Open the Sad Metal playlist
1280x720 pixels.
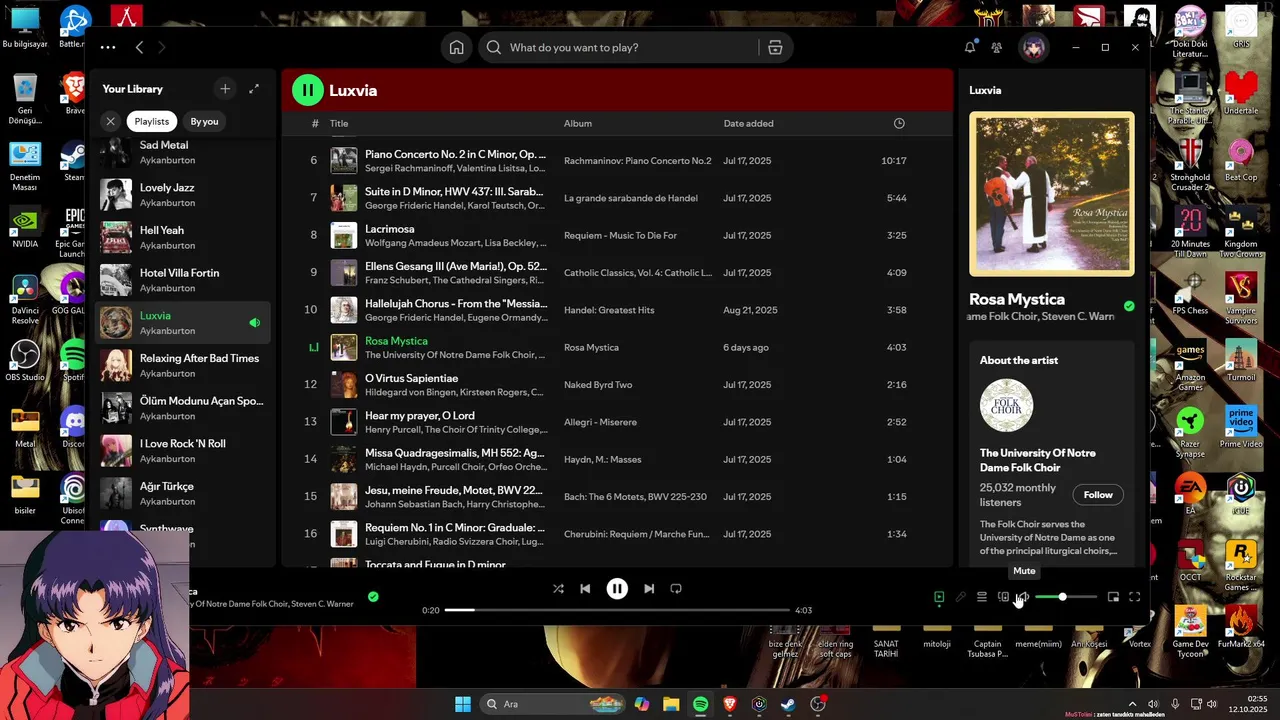pos(183,152)
